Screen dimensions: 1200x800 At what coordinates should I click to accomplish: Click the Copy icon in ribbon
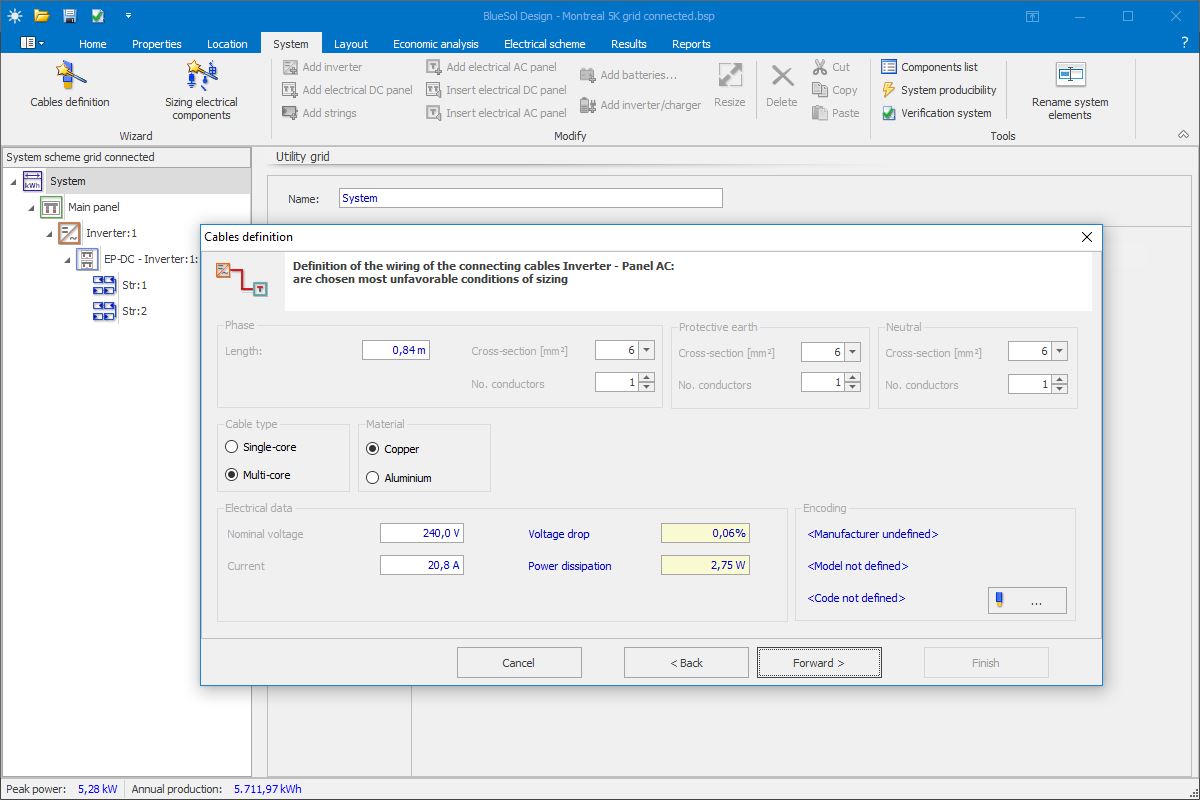820,90
